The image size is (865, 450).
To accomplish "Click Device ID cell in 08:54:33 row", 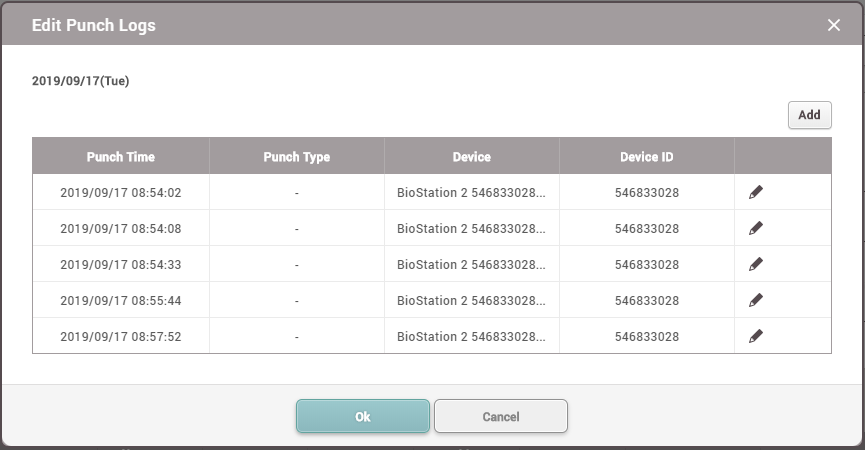I will 646,265.
